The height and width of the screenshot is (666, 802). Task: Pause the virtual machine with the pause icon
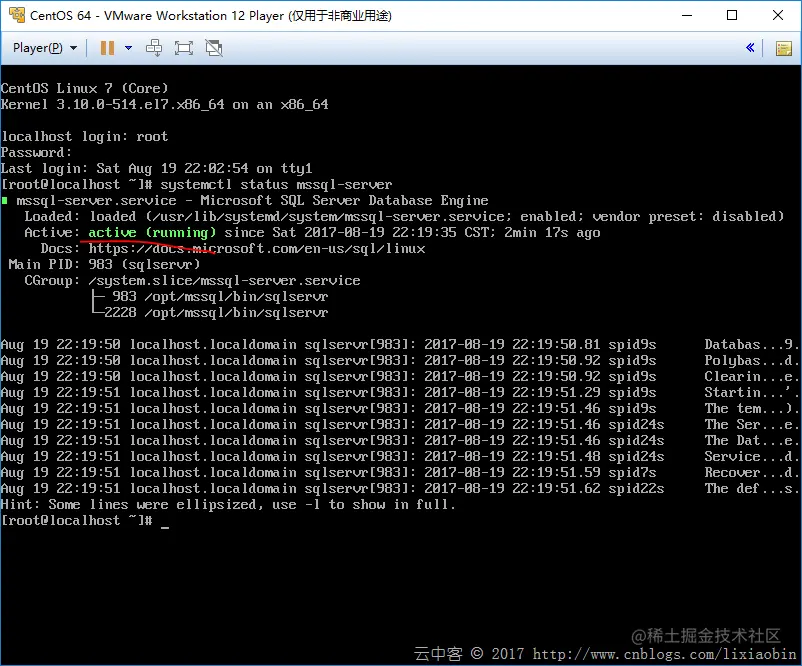pos(107,48)
